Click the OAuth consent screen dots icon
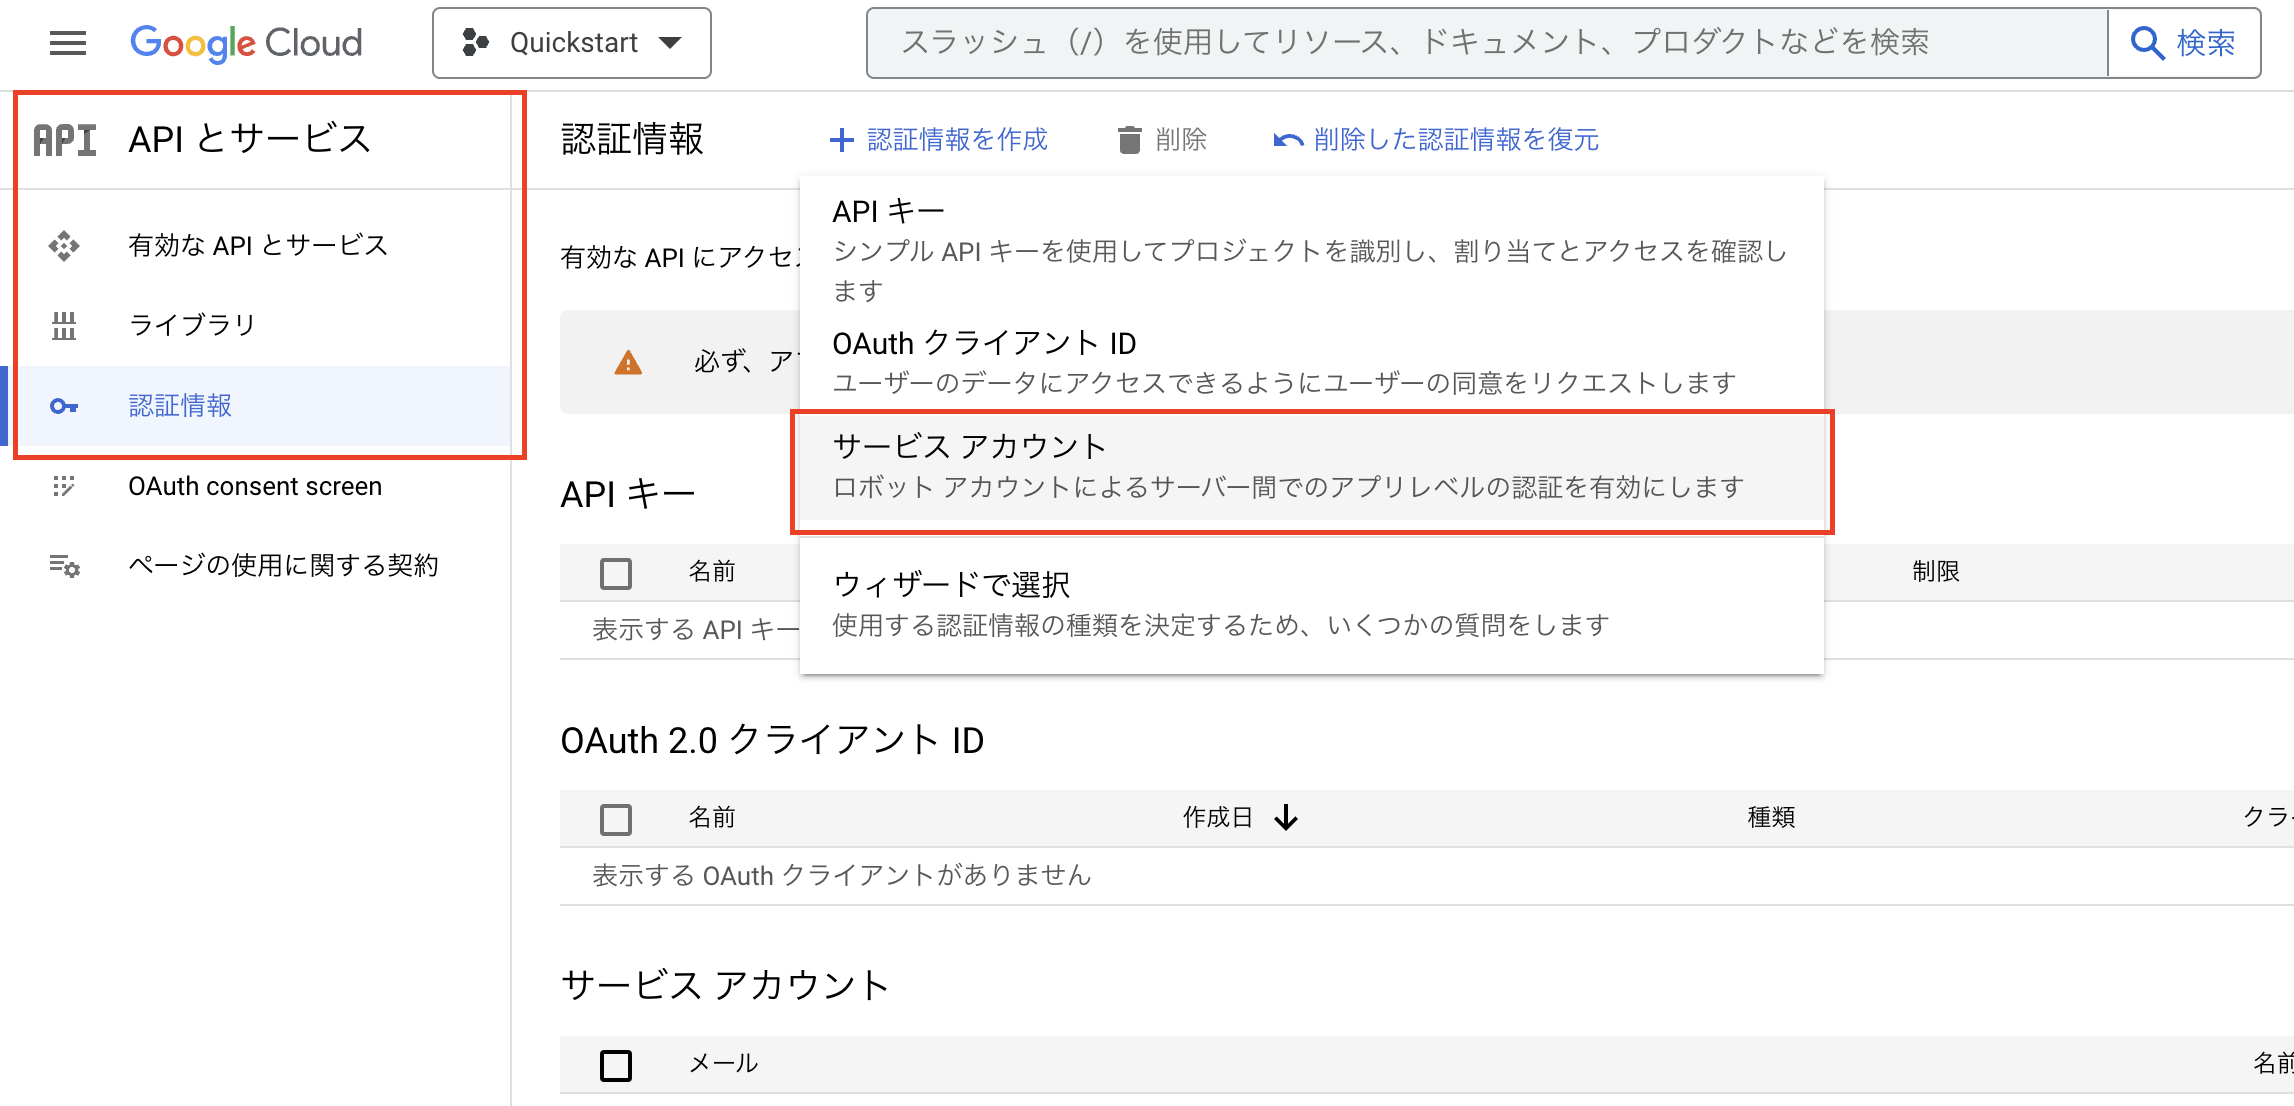2294x1106 pixels. tap(64, 486)
